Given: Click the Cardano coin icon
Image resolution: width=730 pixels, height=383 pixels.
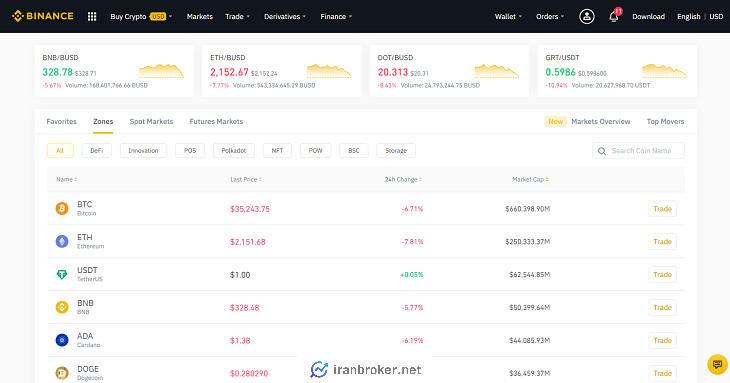Looking at the screenshot, I should (x=62, y=340).
